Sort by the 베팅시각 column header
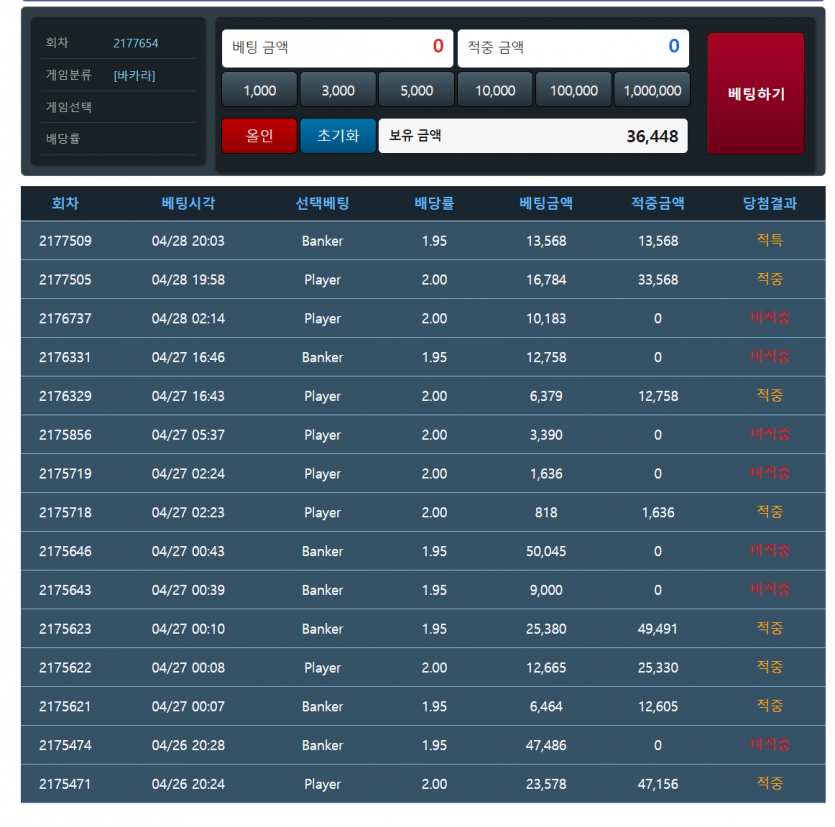This screenshot has height=827, width=835. click(x=188, y=203)
